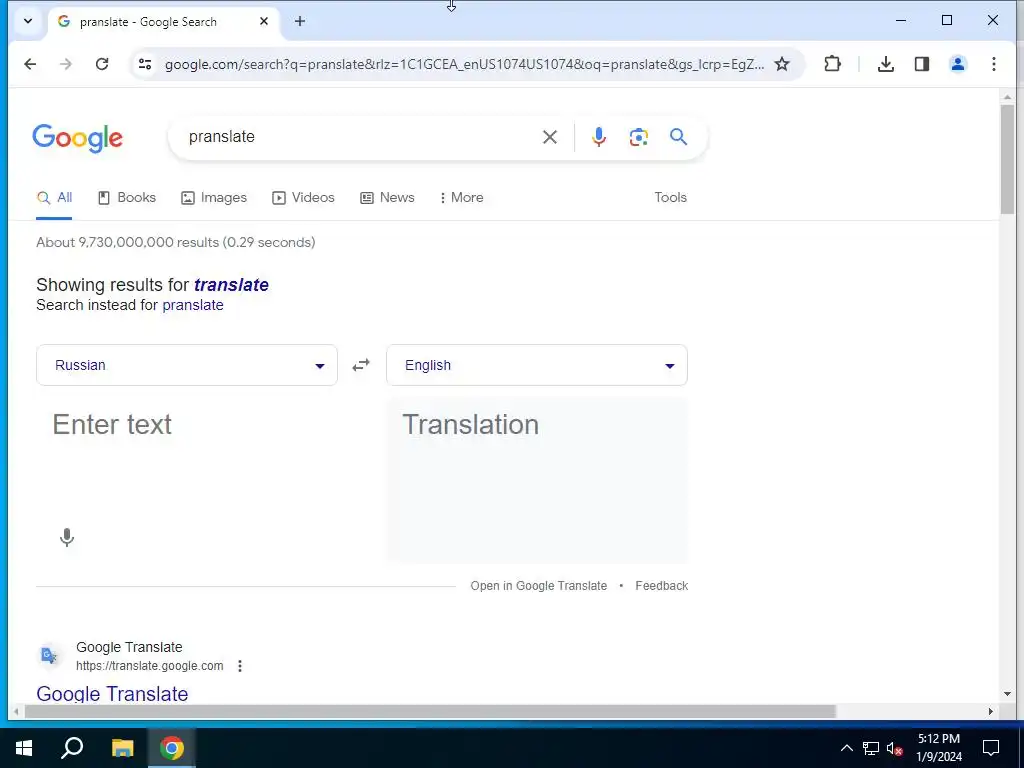
Task: Click the browser back arrow
Action: point(30,64)
